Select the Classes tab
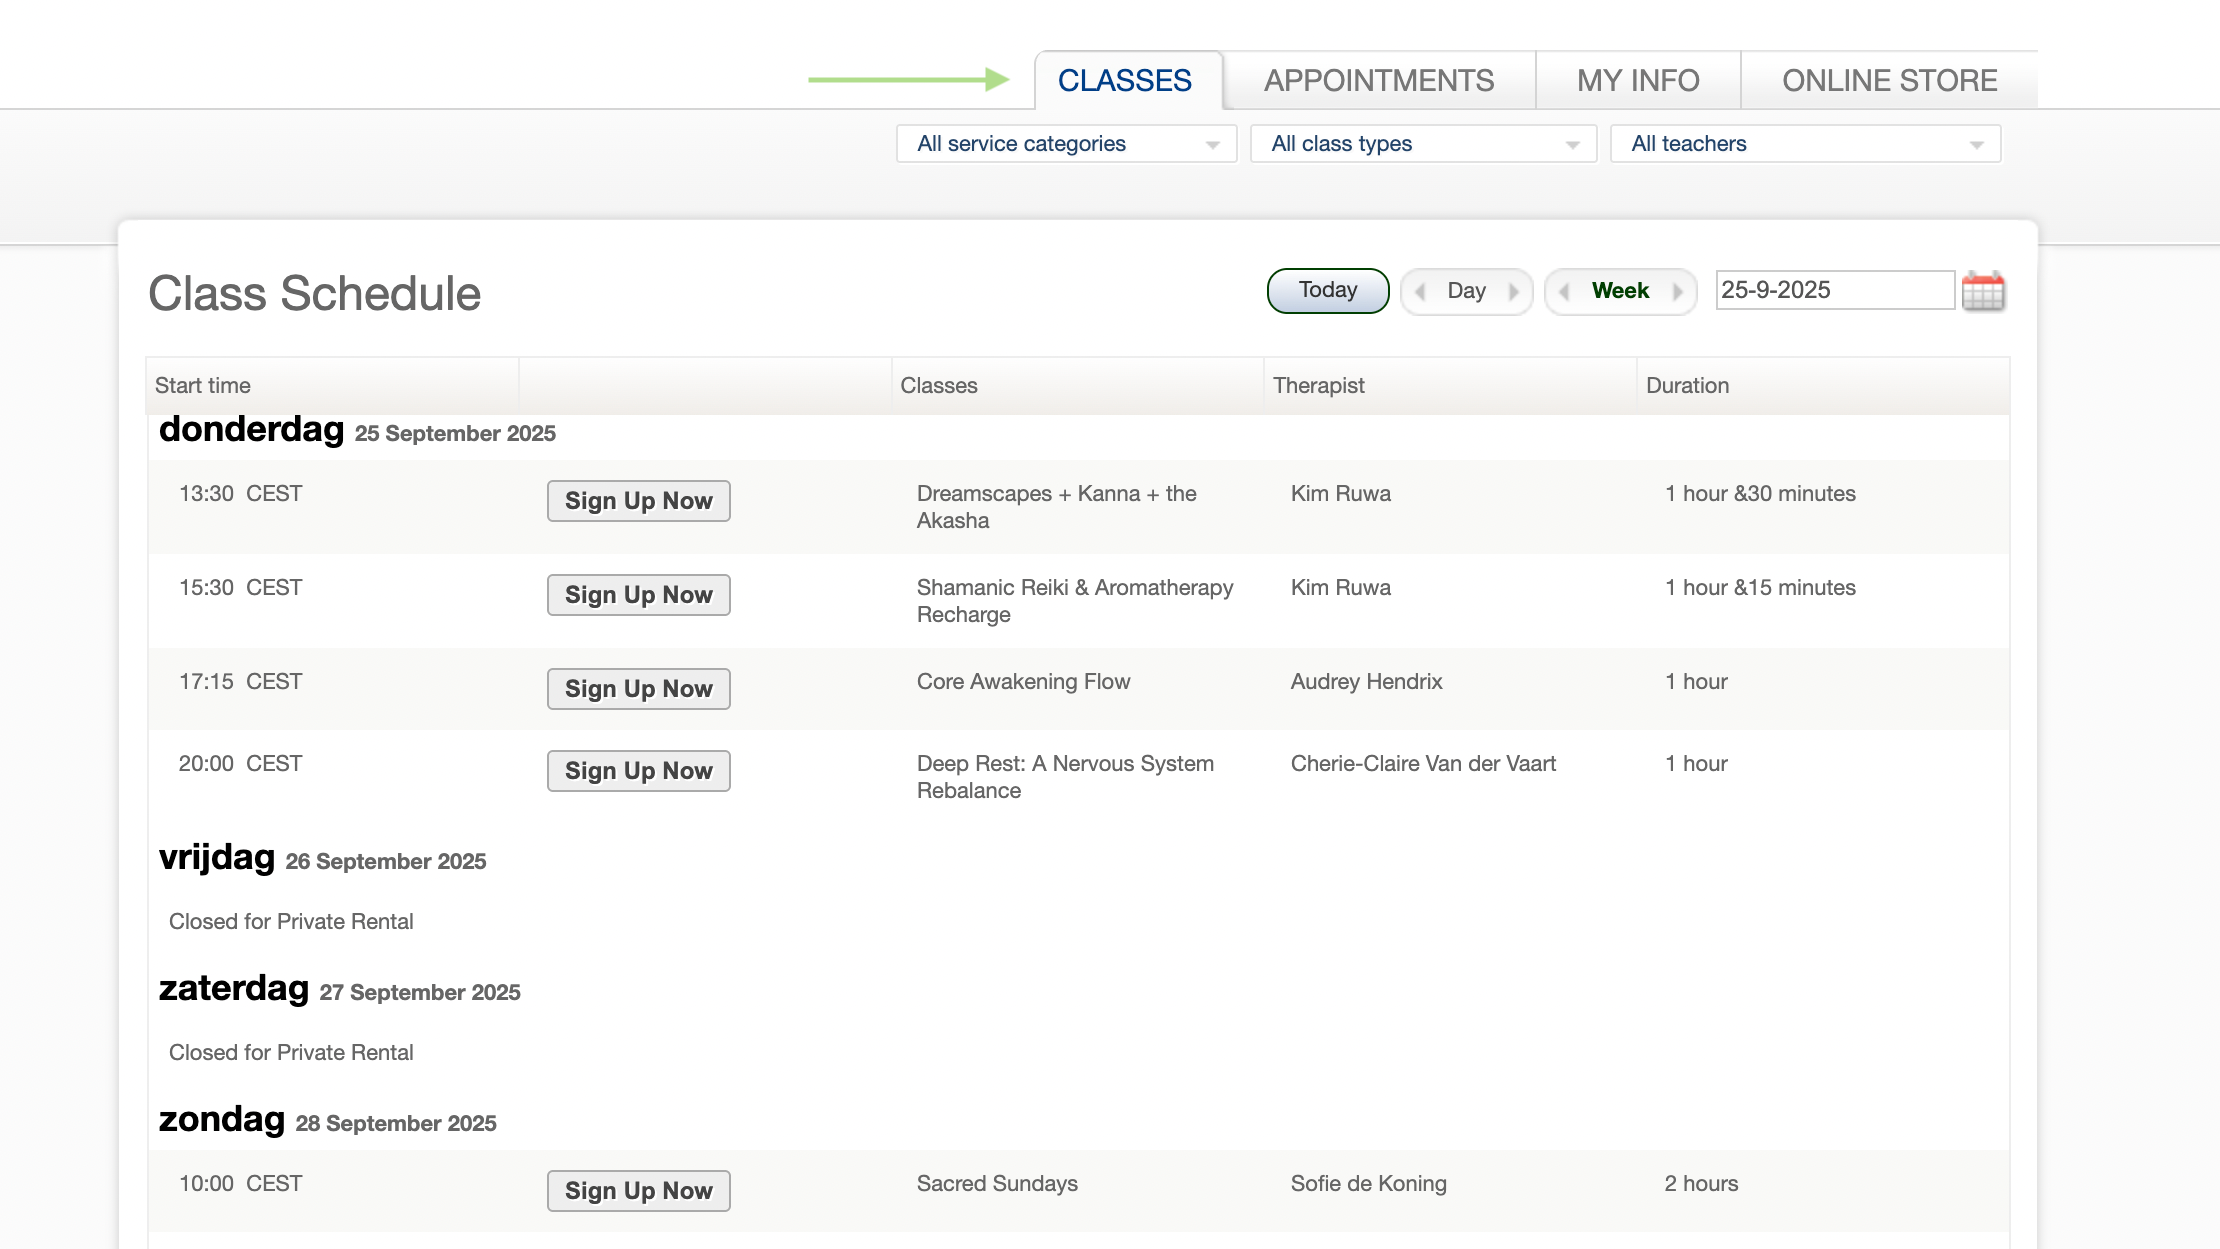2220x1249 pixels. (x=1124, y=81)
